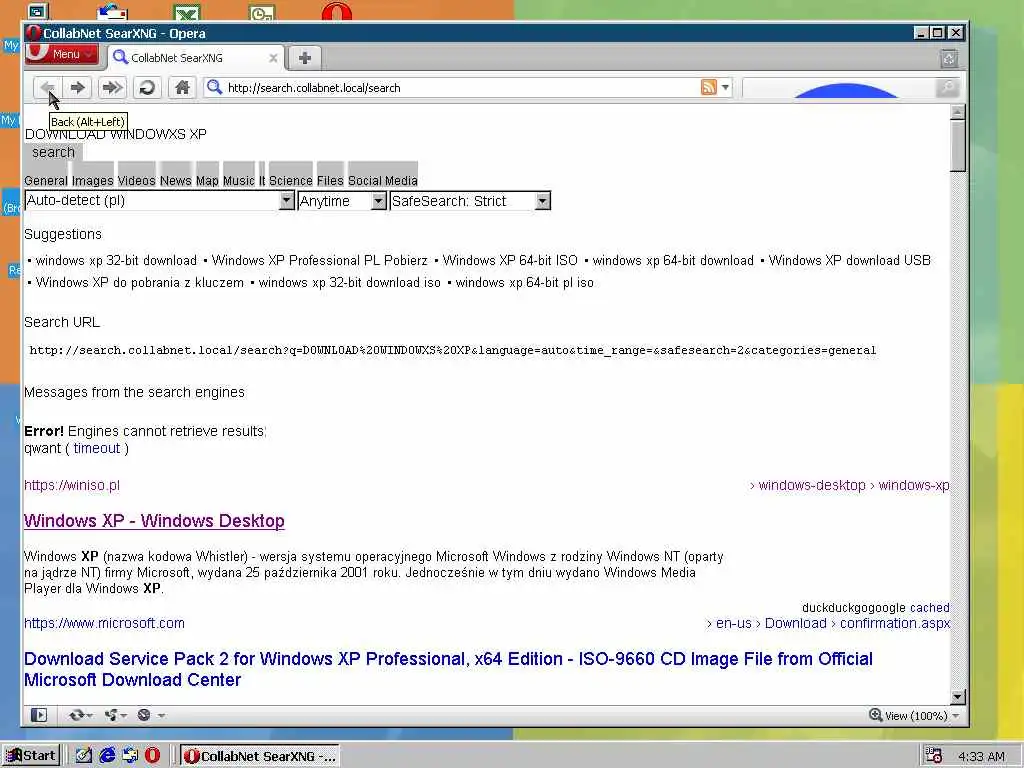Select CollabNet SearXNG taskbar button

(x=260, y=756)
